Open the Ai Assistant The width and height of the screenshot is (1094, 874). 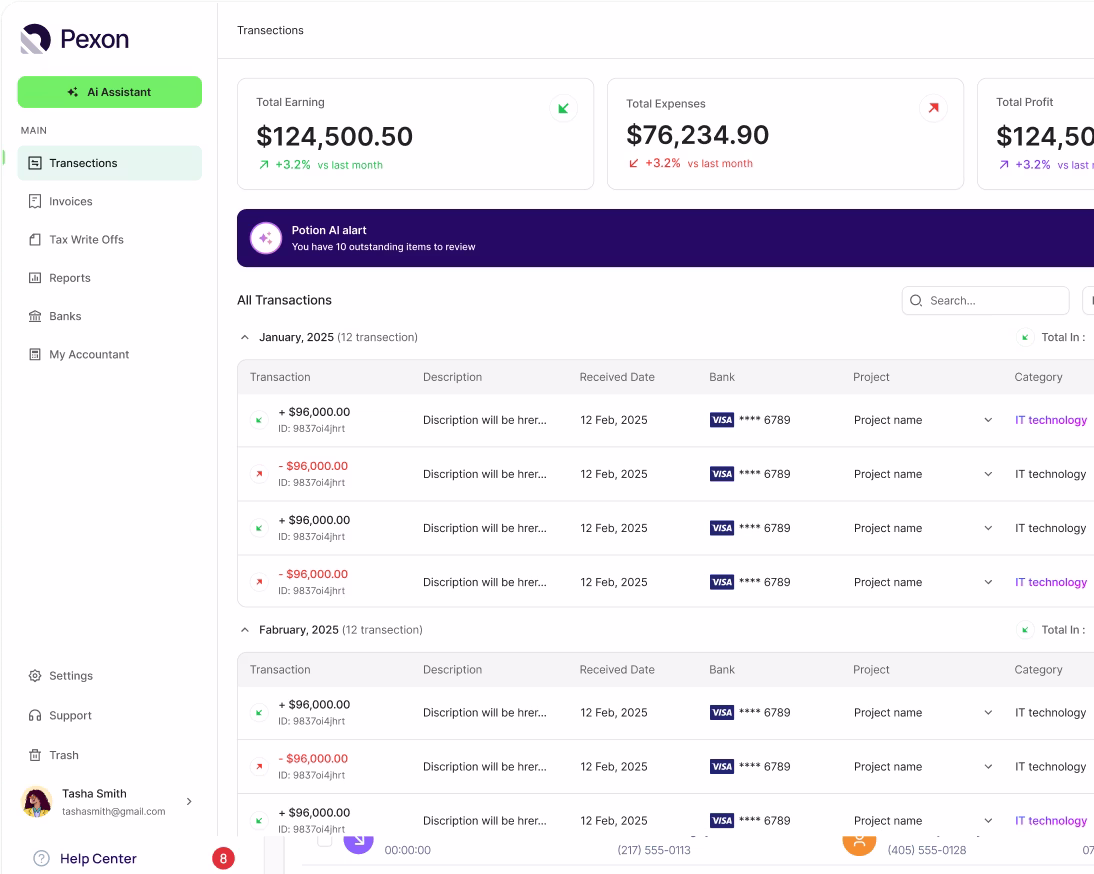pos(110,92)
